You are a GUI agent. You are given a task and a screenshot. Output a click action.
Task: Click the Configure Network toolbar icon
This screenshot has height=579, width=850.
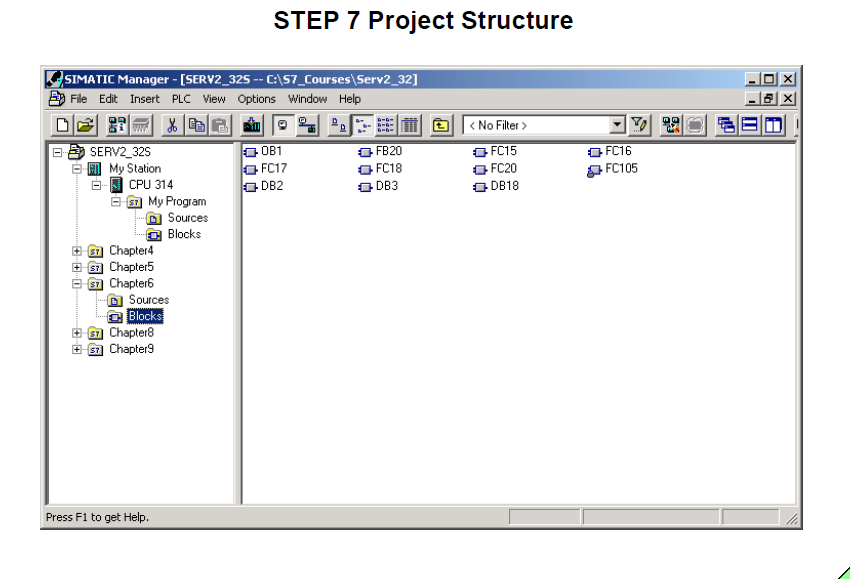coord(671,125)
